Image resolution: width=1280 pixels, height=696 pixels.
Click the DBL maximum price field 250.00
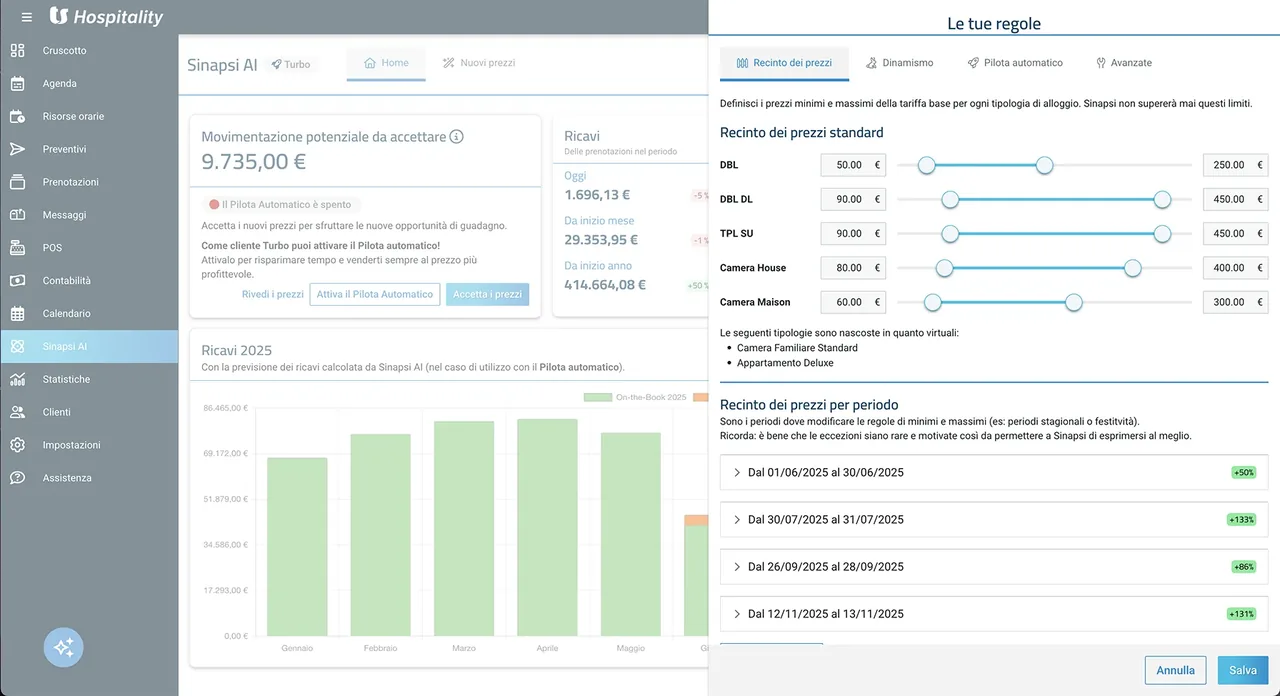1235,165
